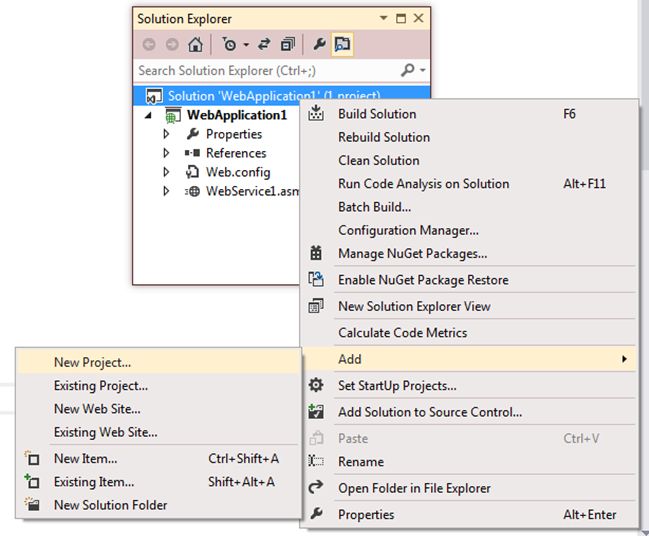The width and height of the screenshot is (649, 536).
Task: Choose Calculate Code Metrics
Action: (469, 333)
